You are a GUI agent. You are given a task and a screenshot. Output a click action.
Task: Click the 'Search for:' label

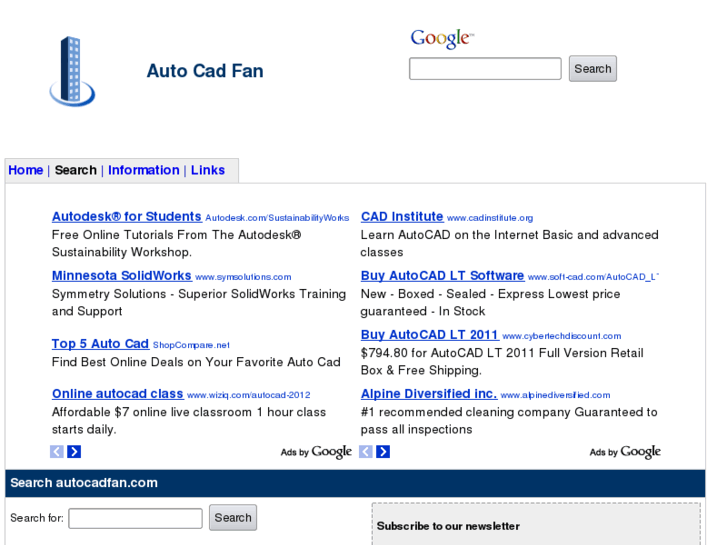click(x=37, y=518)
